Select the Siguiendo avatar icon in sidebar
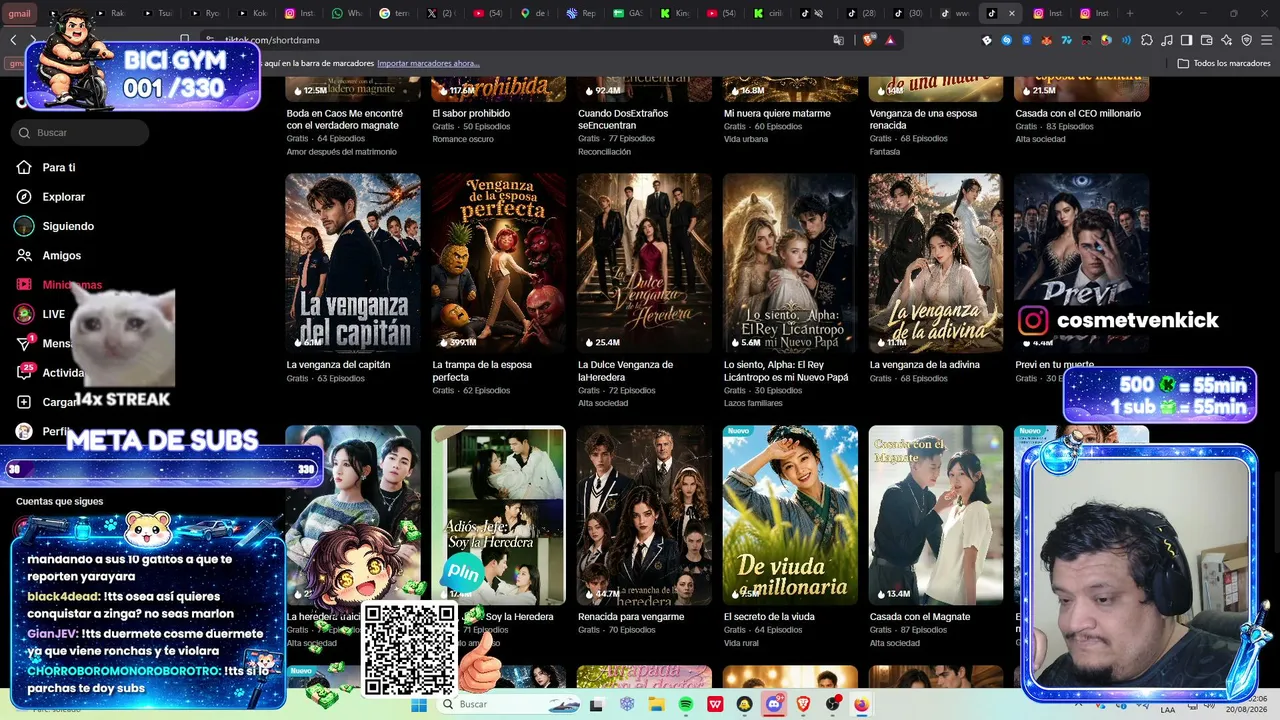This screenshot has height=720, width=1280. 24,226
